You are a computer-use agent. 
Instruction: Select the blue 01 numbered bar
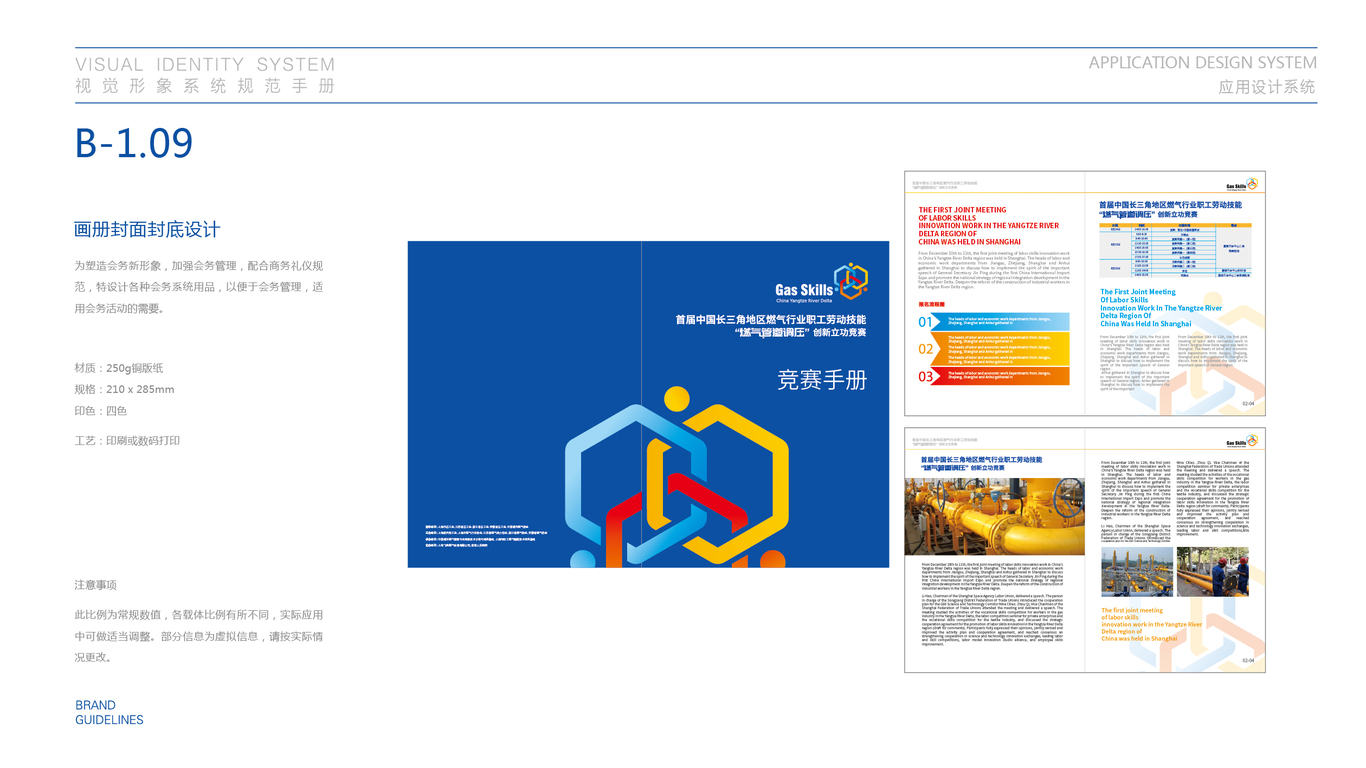994,322
